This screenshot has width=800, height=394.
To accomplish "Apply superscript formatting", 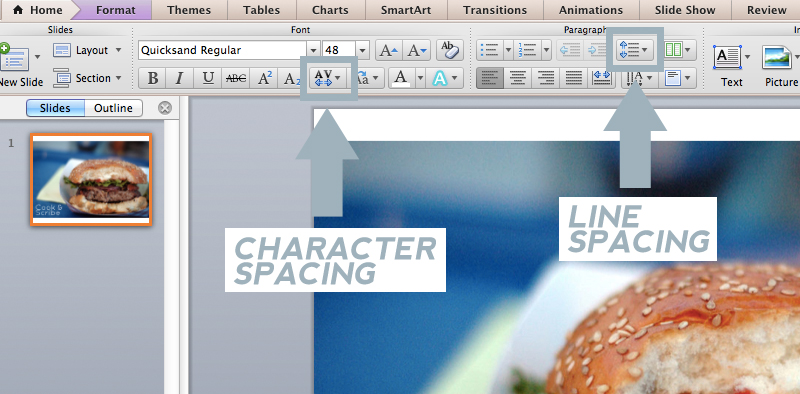I will point(264,78).
